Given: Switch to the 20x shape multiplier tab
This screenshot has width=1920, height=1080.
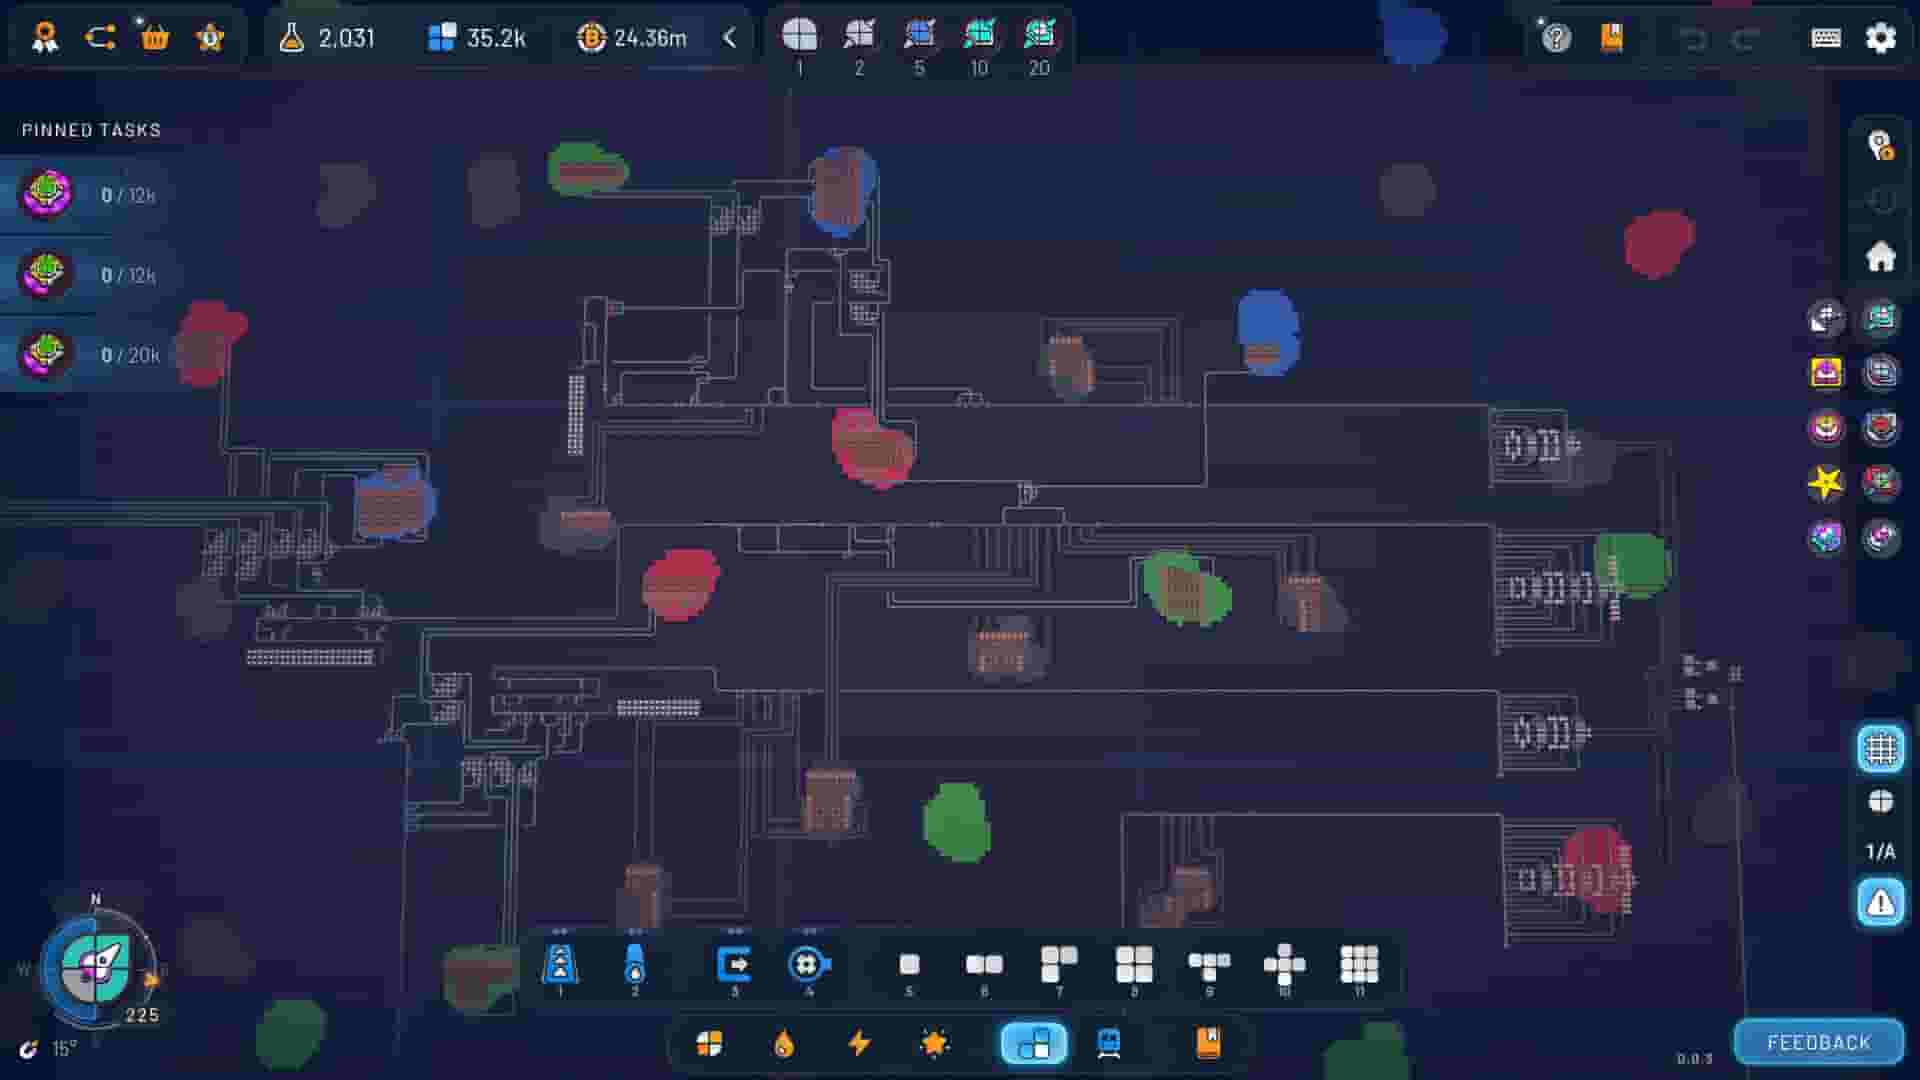Looking at the screenshot, I should point(1038,40).
